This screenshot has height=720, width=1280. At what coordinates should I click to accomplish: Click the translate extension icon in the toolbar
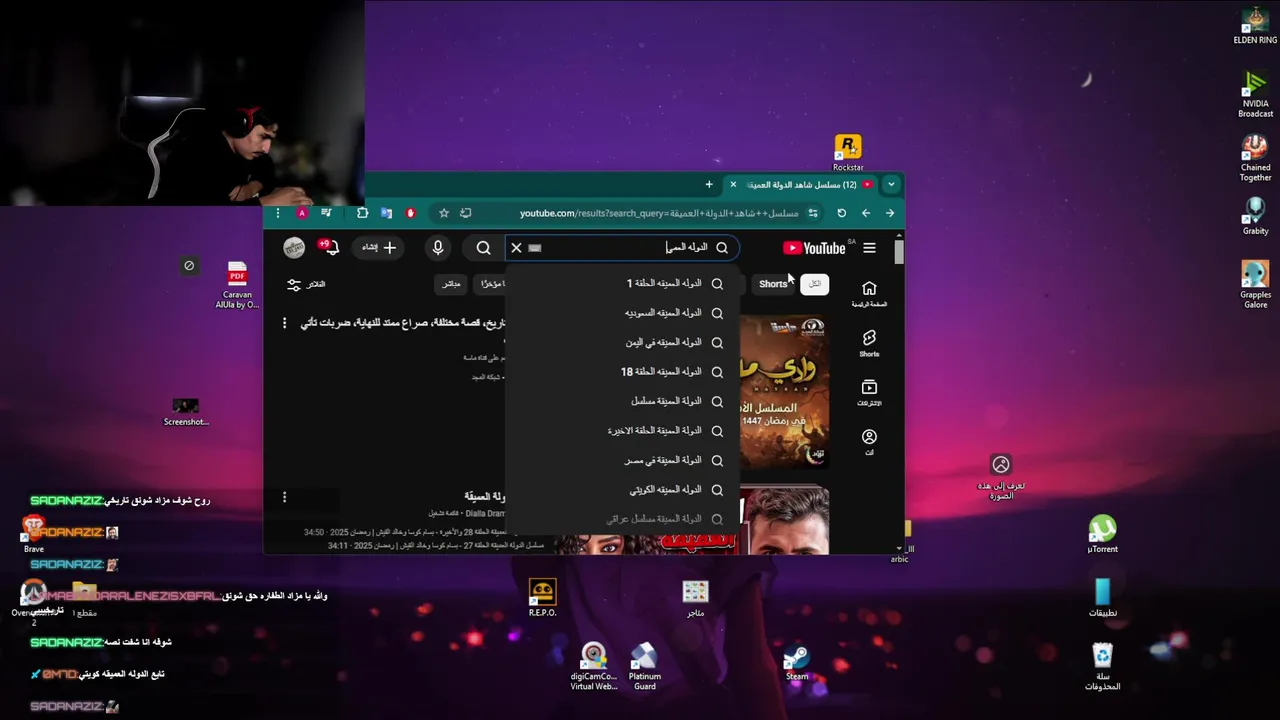pos(386,213)
